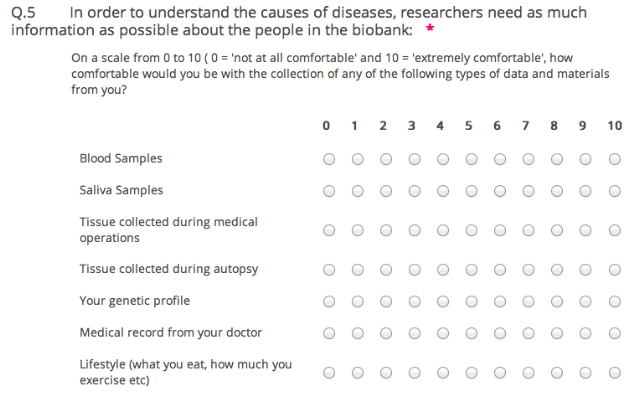The image size is (640, 397).
Task: Choose 1 for your genetic profile
Action: click(358, 302)
